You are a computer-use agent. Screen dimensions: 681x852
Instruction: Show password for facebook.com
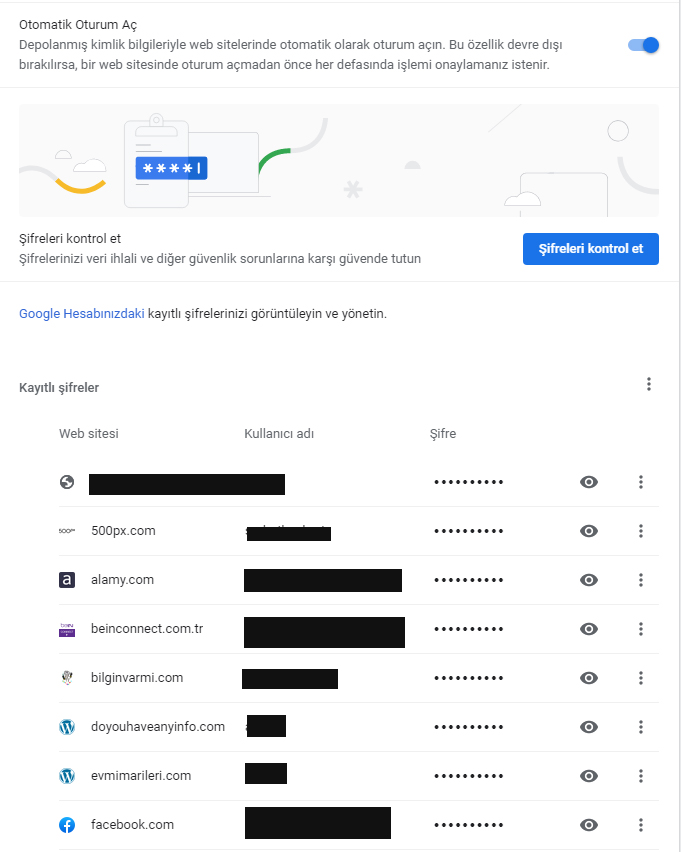pyautogui.click(x=589, y=825)
